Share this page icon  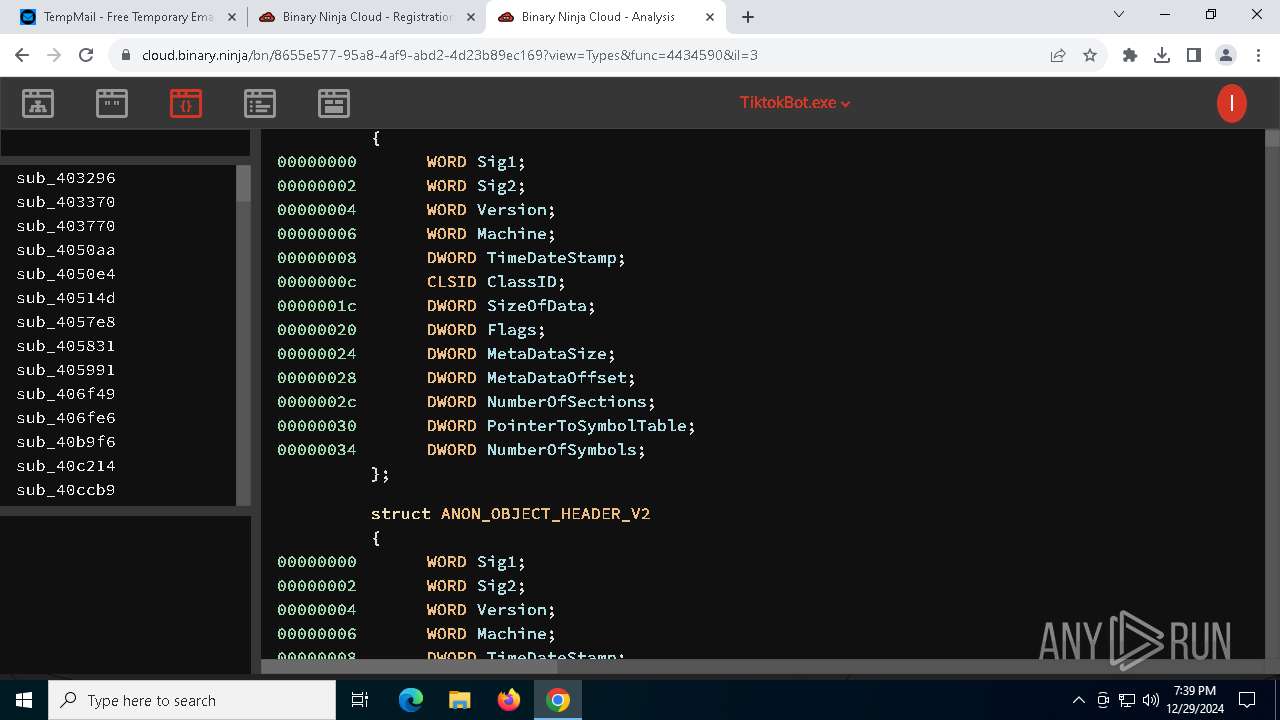pyautogui.click(x=1058, y=55)
